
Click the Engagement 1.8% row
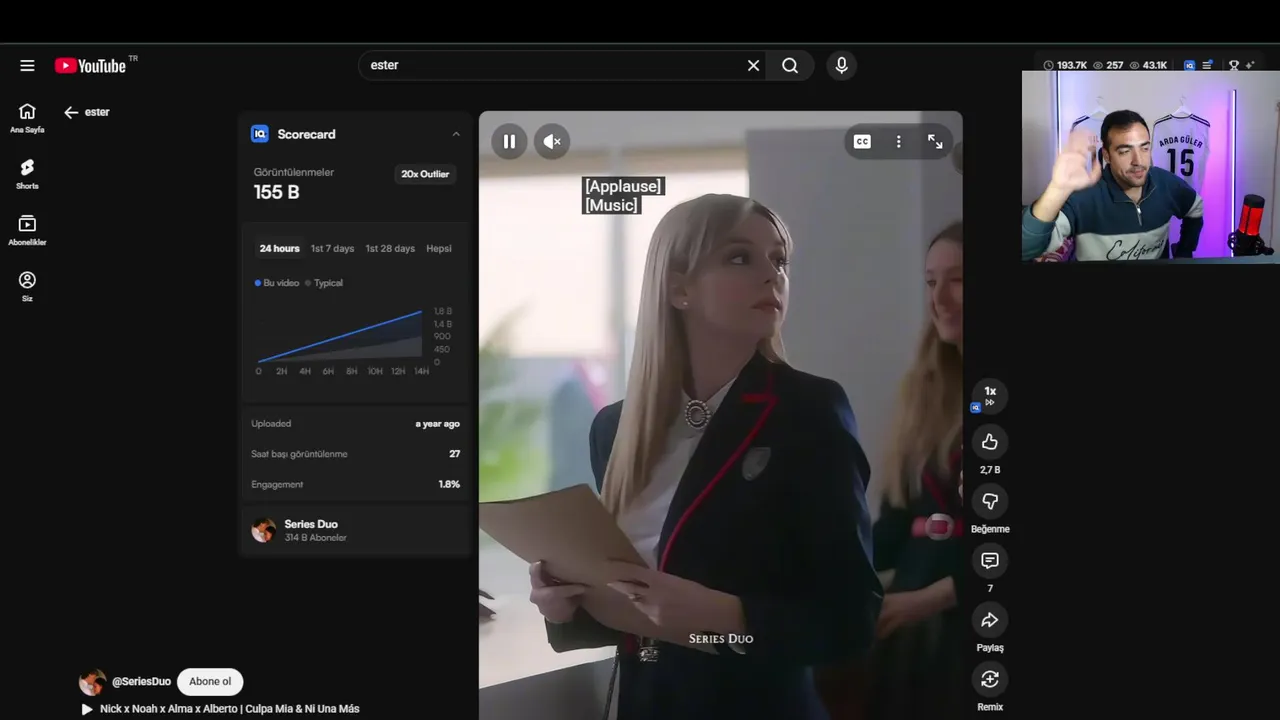(355, 484)
